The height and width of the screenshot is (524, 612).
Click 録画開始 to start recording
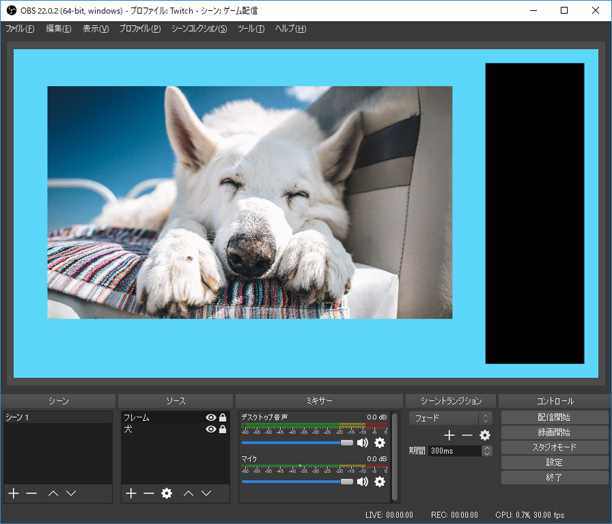click(x=553, y=432)
